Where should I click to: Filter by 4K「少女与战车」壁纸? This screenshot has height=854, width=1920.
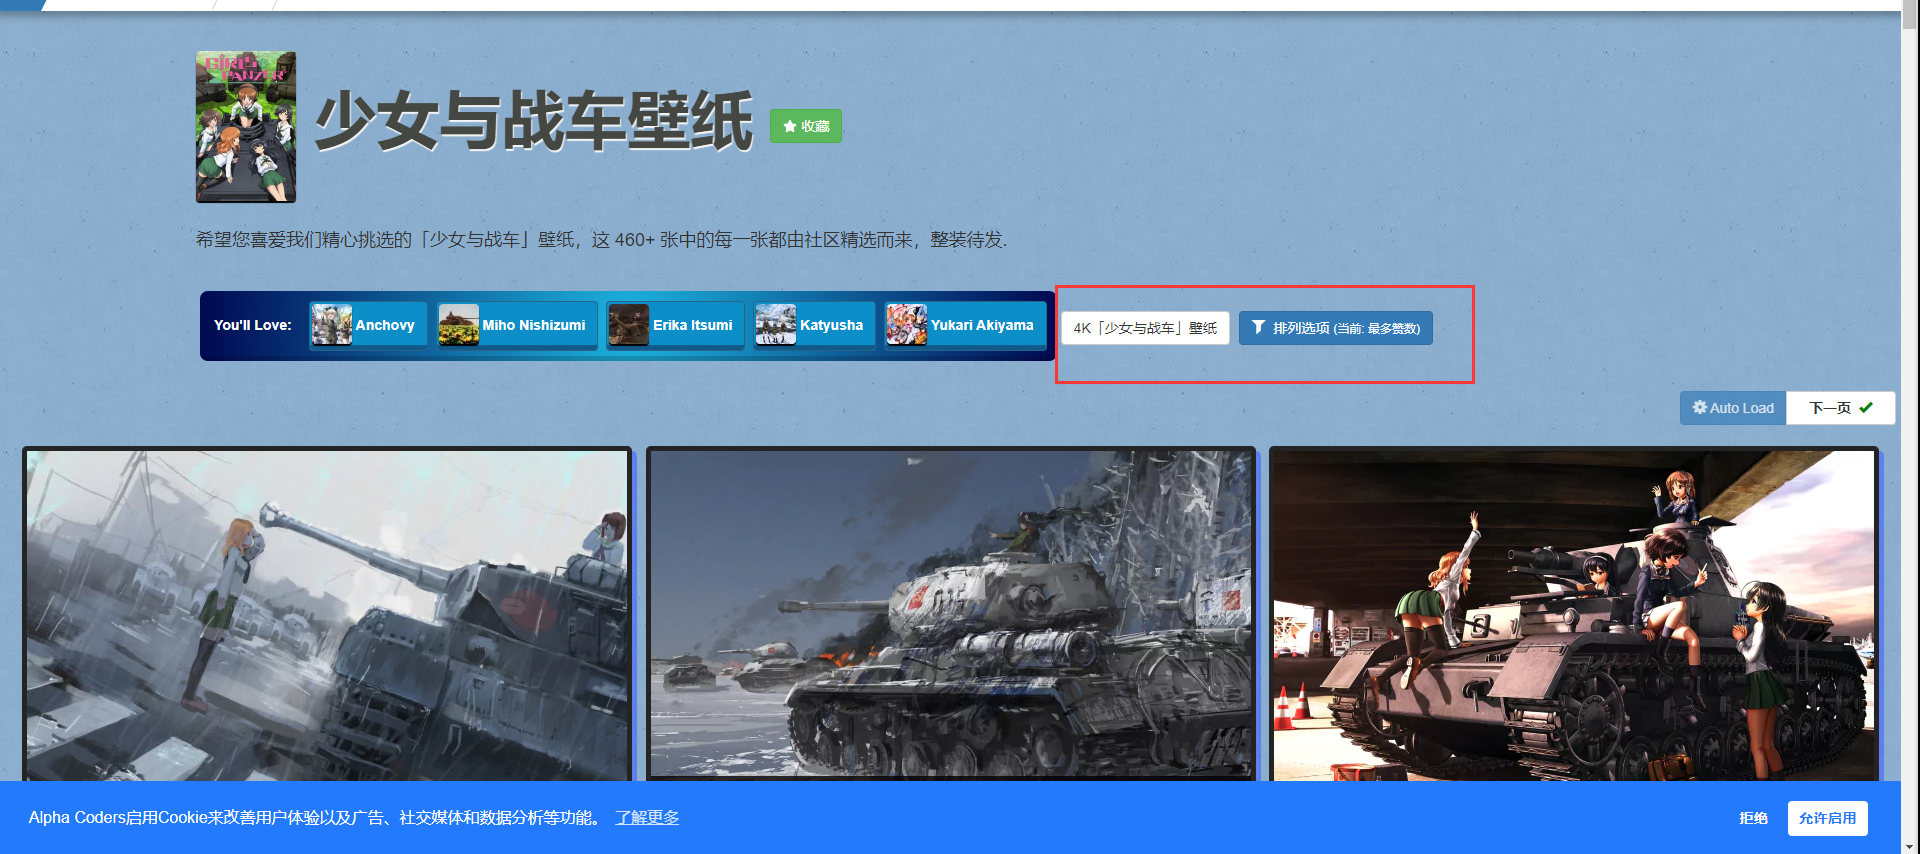1145,328
